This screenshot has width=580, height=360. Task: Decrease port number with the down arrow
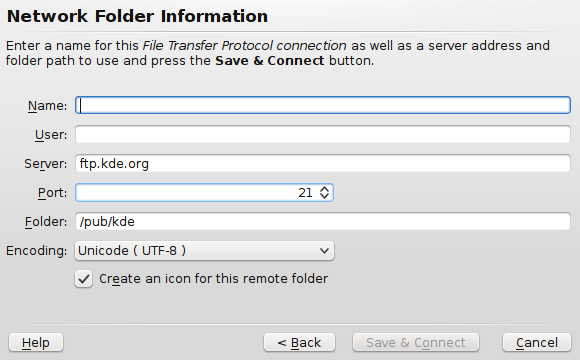click(x=324, y=196)
